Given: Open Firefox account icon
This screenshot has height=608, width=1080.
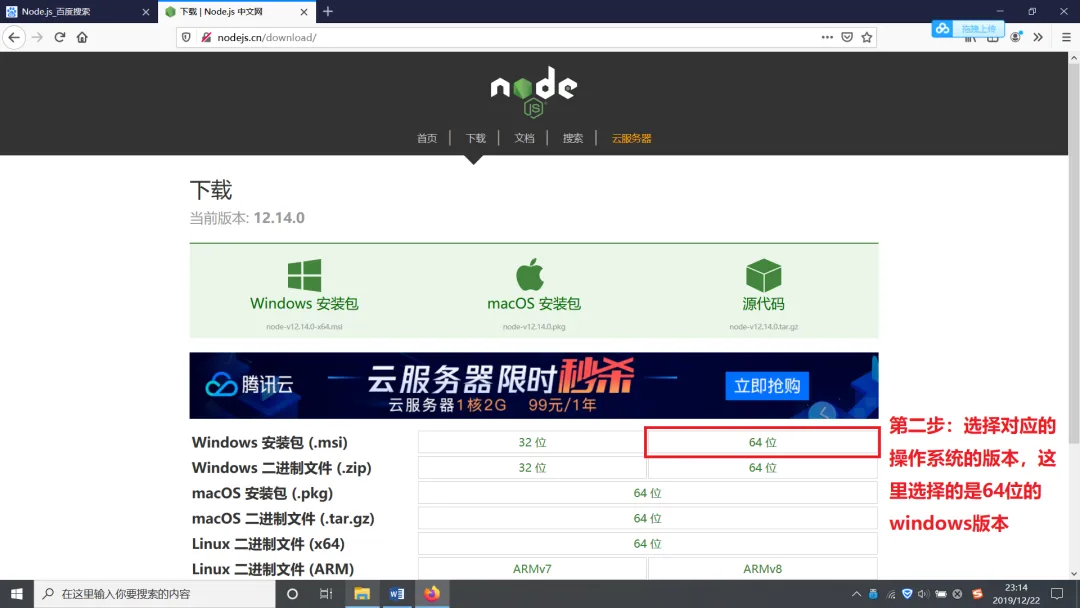Looking at the screenshot, I should coord(1015,37).
